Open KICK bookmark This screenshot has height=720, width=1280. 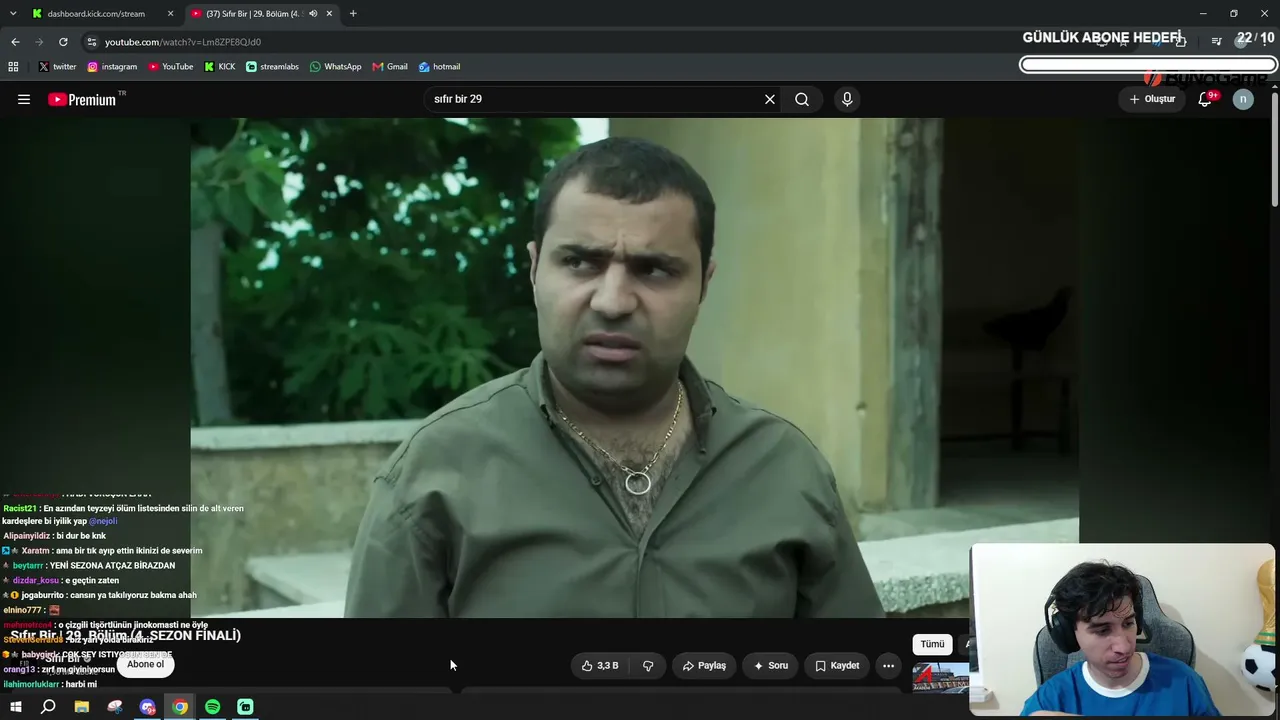(x=220, y=67)
